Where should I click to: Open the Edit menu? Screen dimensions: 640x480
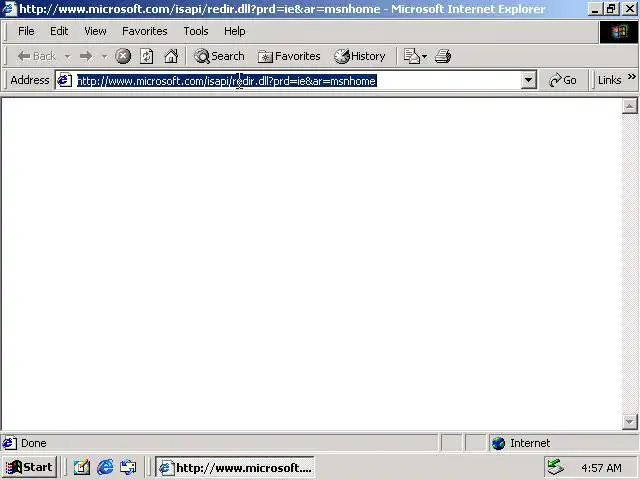tap(59, 31)
